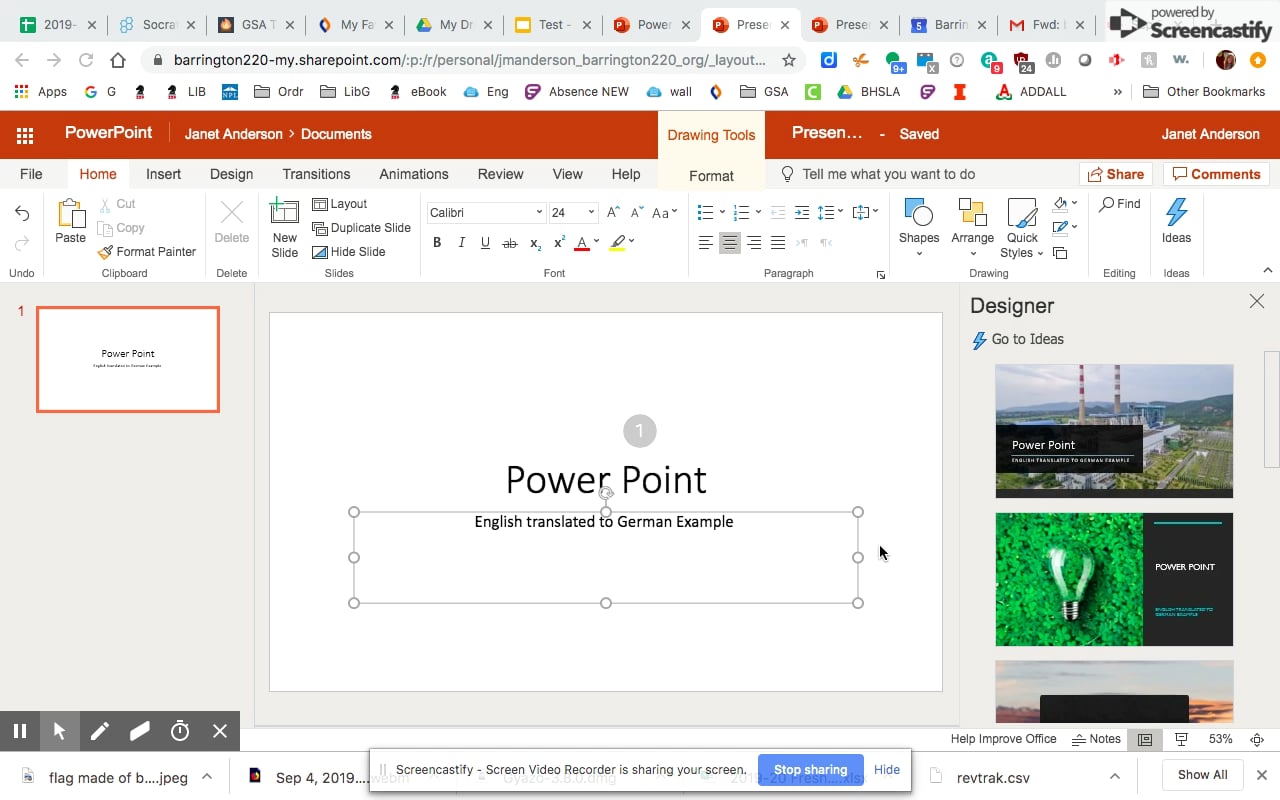Click the Shape Fill paint bucket icon

point(1061,204)
